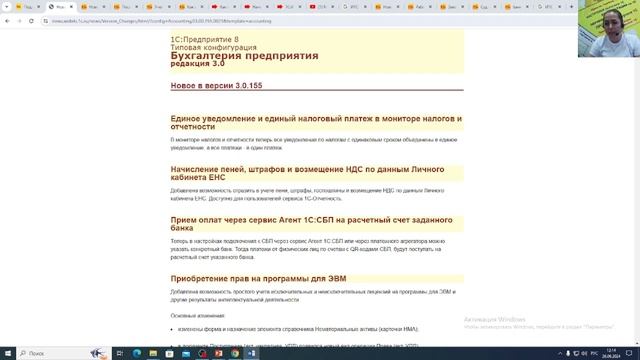Screen dimensions: 640x360
Task: Open the Windows notification center
Action: [x=629, y=353]
